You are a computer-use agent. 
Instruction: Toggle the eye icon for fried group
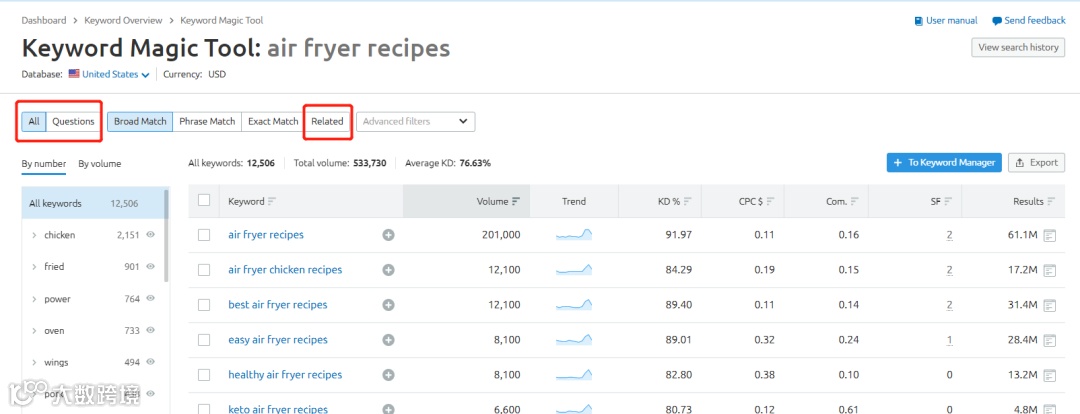click(x=151, y=267)
